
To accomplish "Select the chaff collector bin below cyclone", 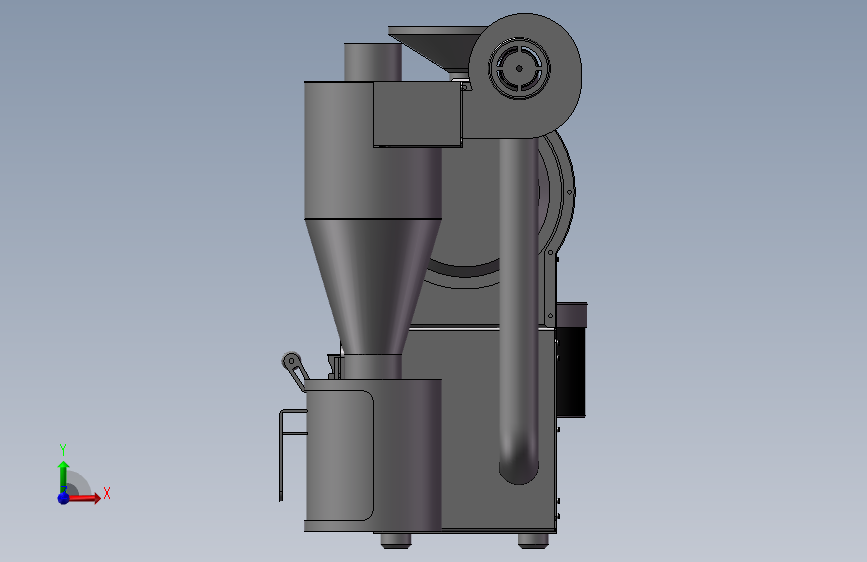I will click(373, 456).
